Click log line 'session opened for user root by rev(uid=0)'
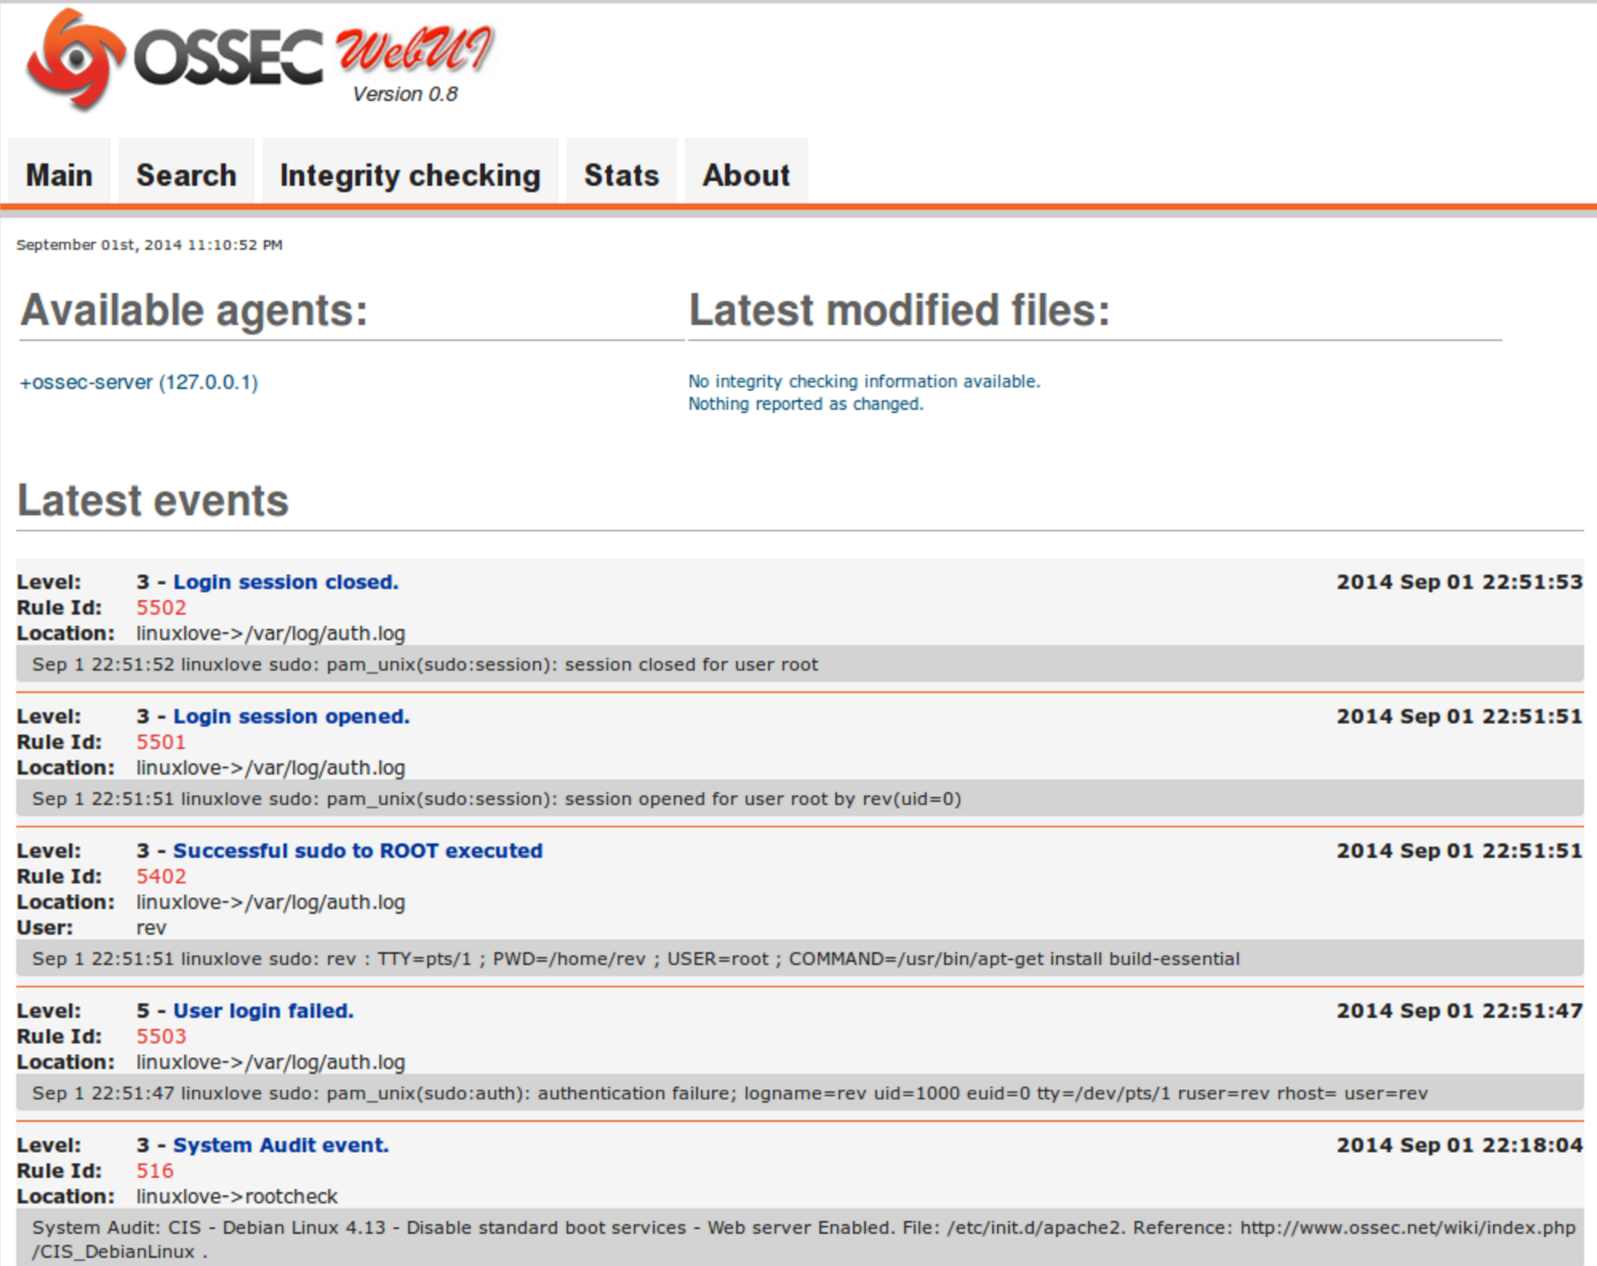1597x1266 pixels. 800,799
